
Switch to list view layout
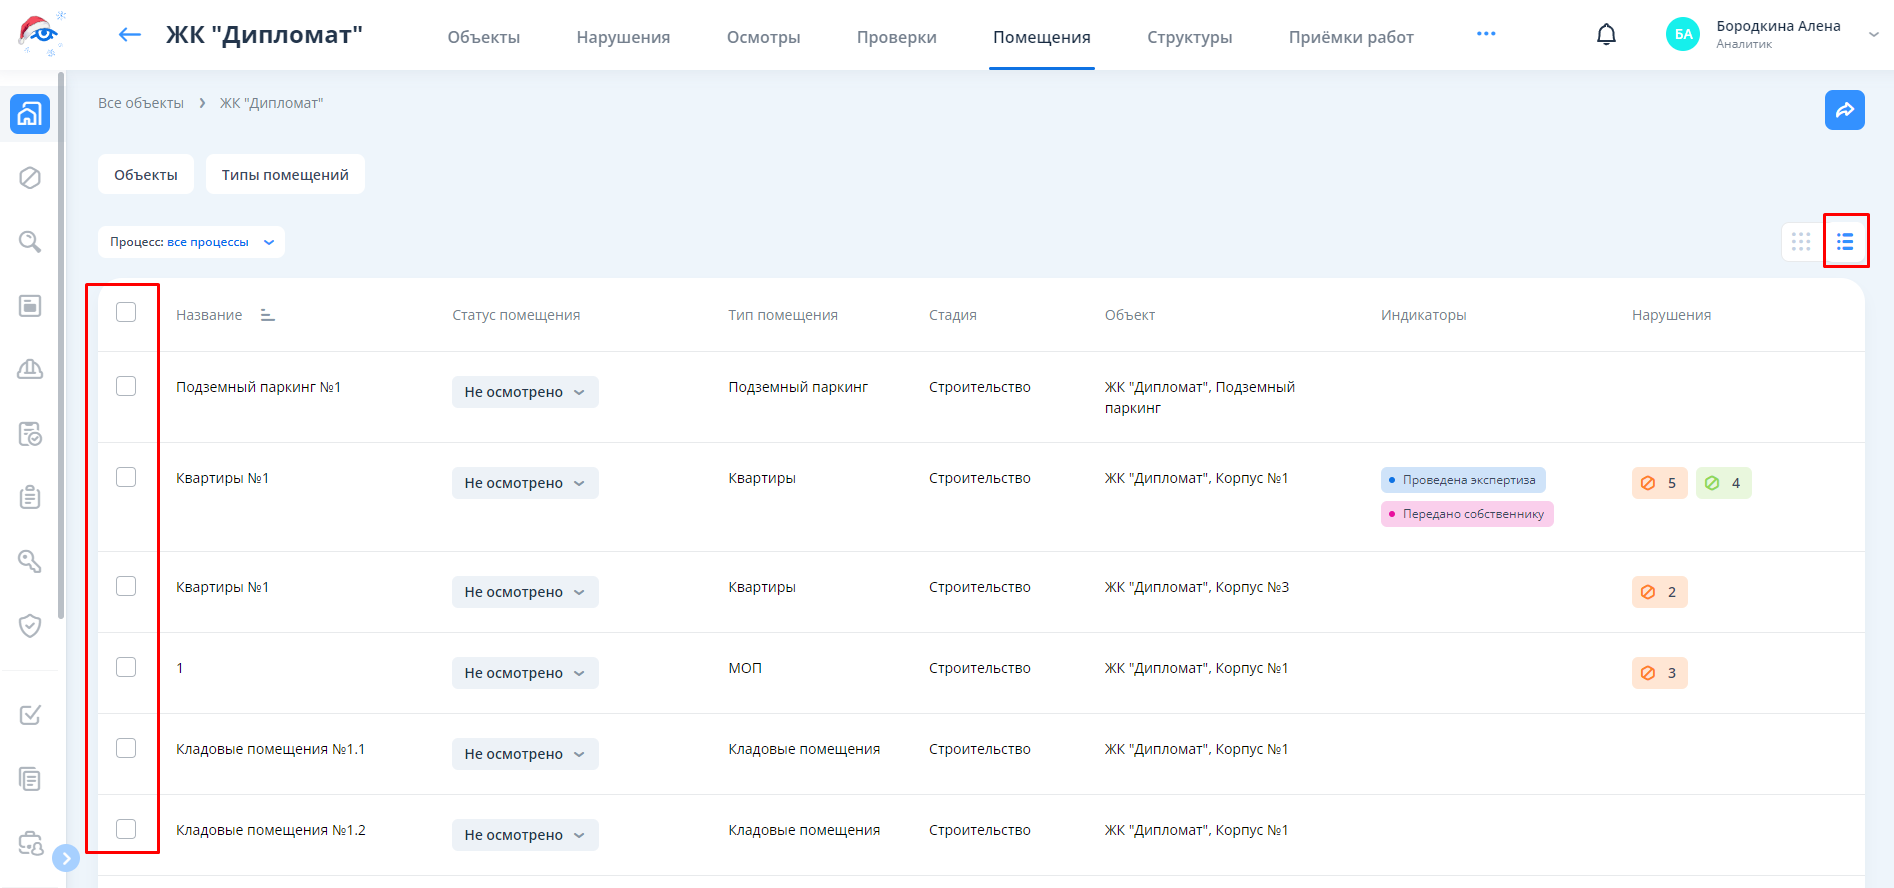click(1845, 242)
